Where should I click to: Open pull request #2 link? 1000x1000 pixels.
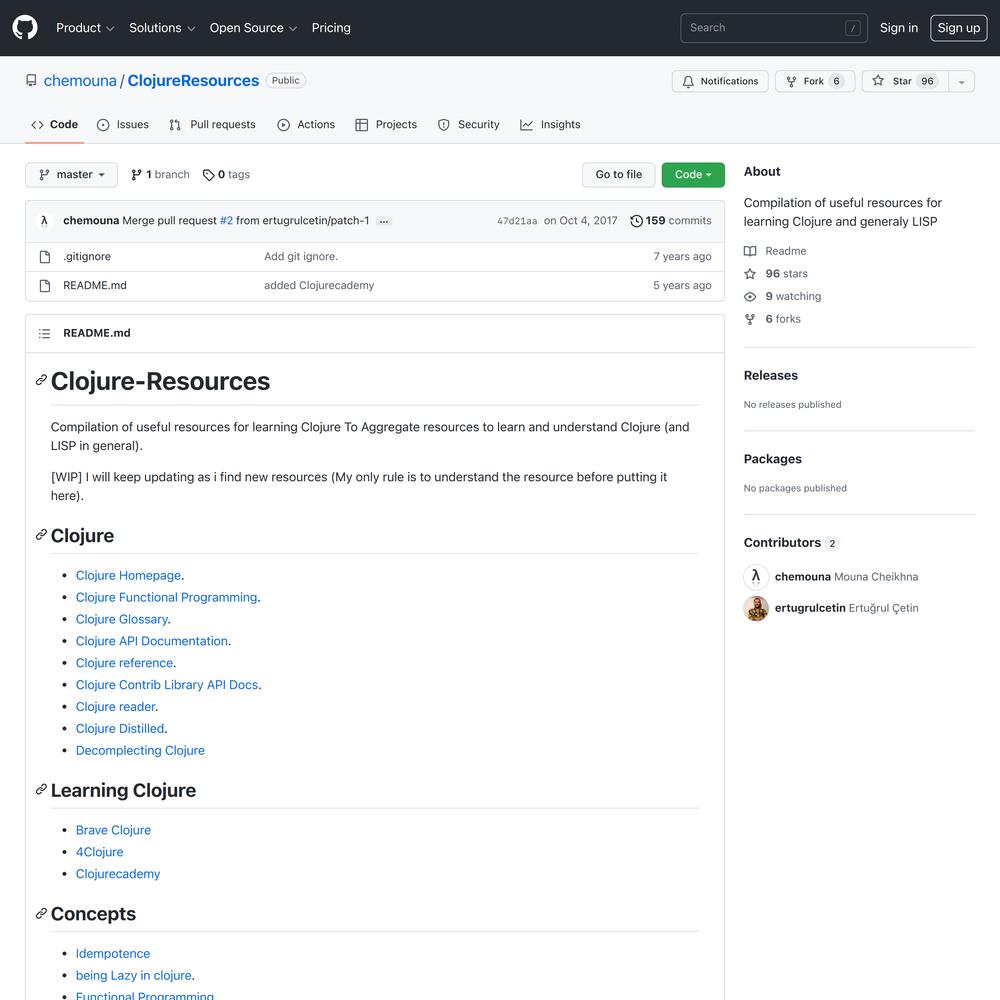click(x=226, y=221)
